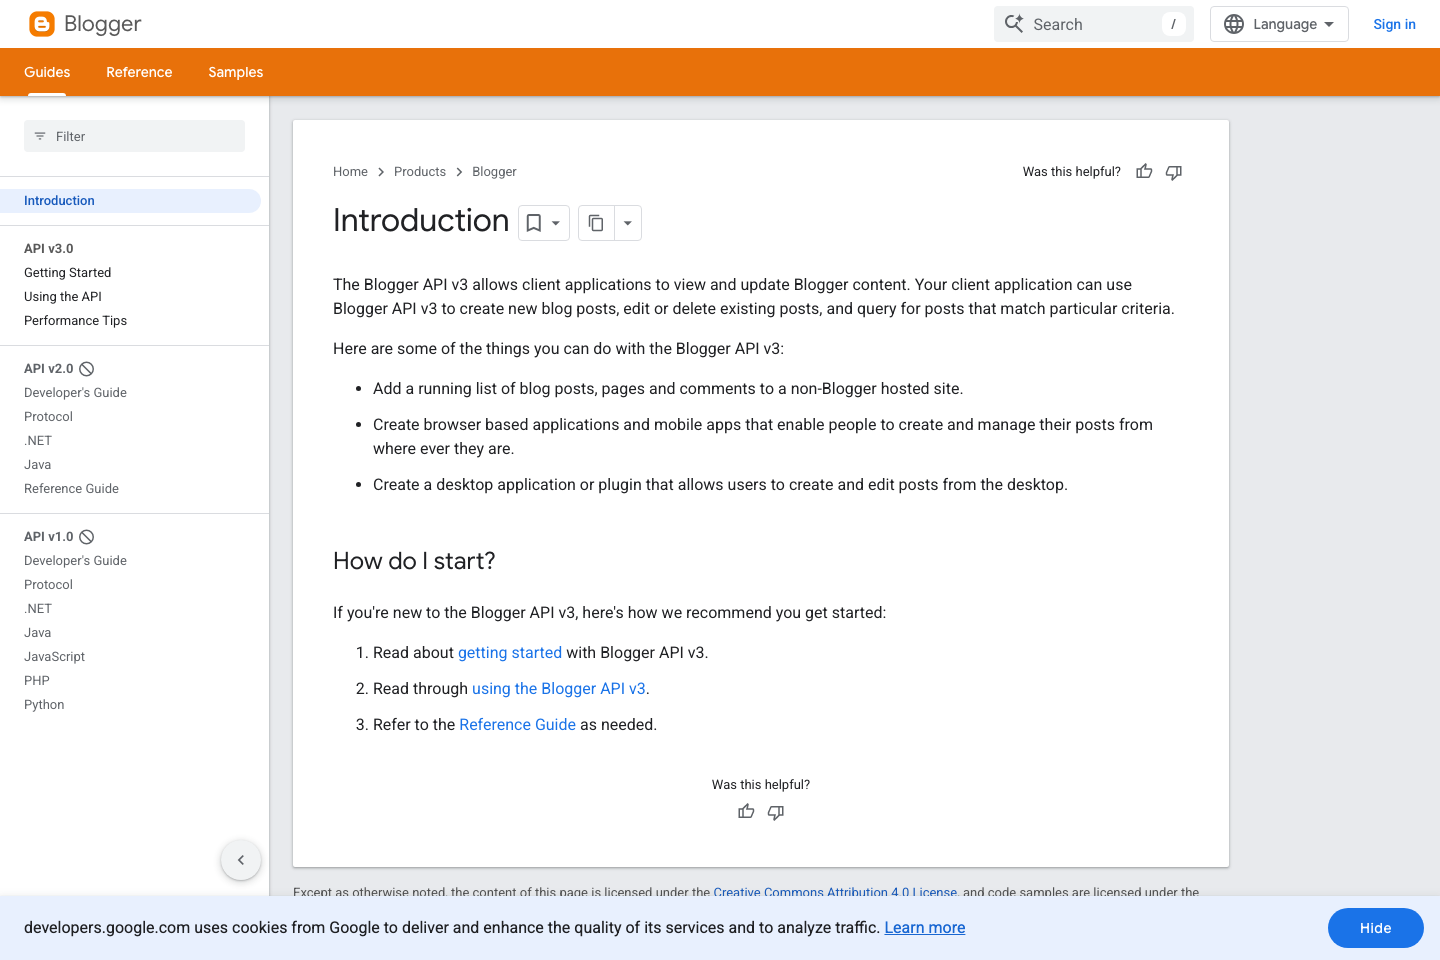Click thumbs up below 'Was this helpful?' footer
This screenshot has width=1440, height=960.
(x=746, y=811)
